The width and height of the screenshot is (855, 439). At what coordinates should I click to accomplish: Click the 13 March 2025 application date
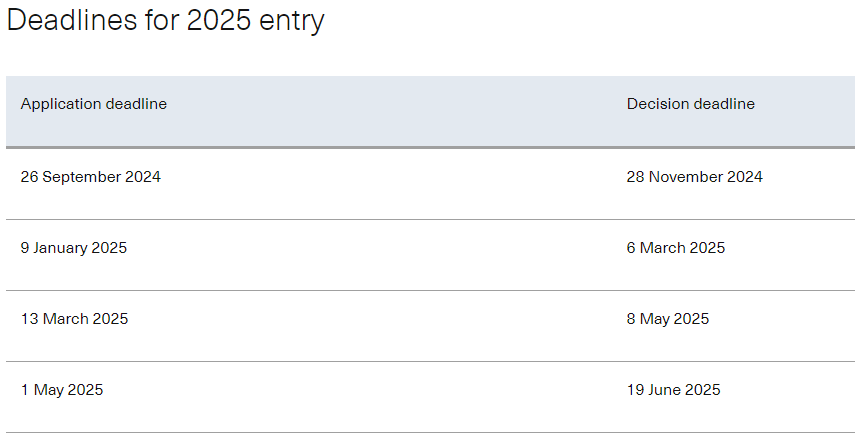74,318
